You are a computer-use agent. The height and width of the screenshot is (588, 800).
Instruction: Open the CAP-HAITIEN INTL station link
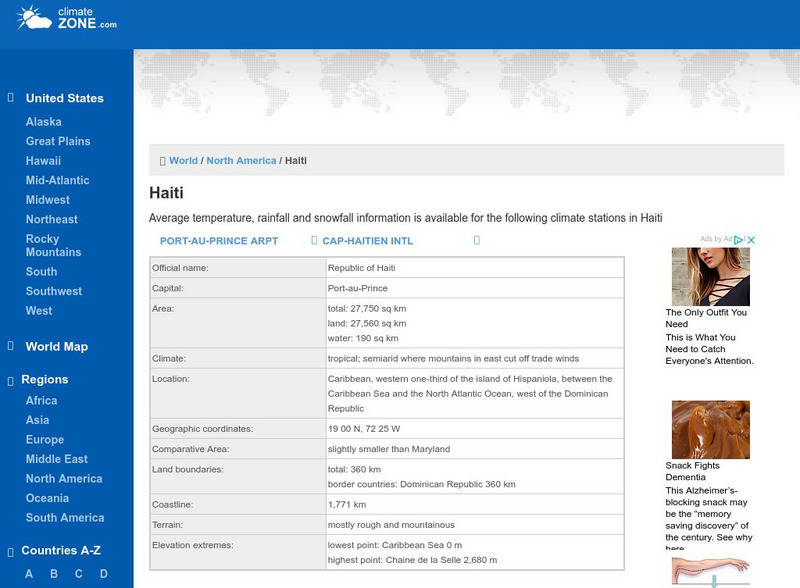(x=367, y=241)
